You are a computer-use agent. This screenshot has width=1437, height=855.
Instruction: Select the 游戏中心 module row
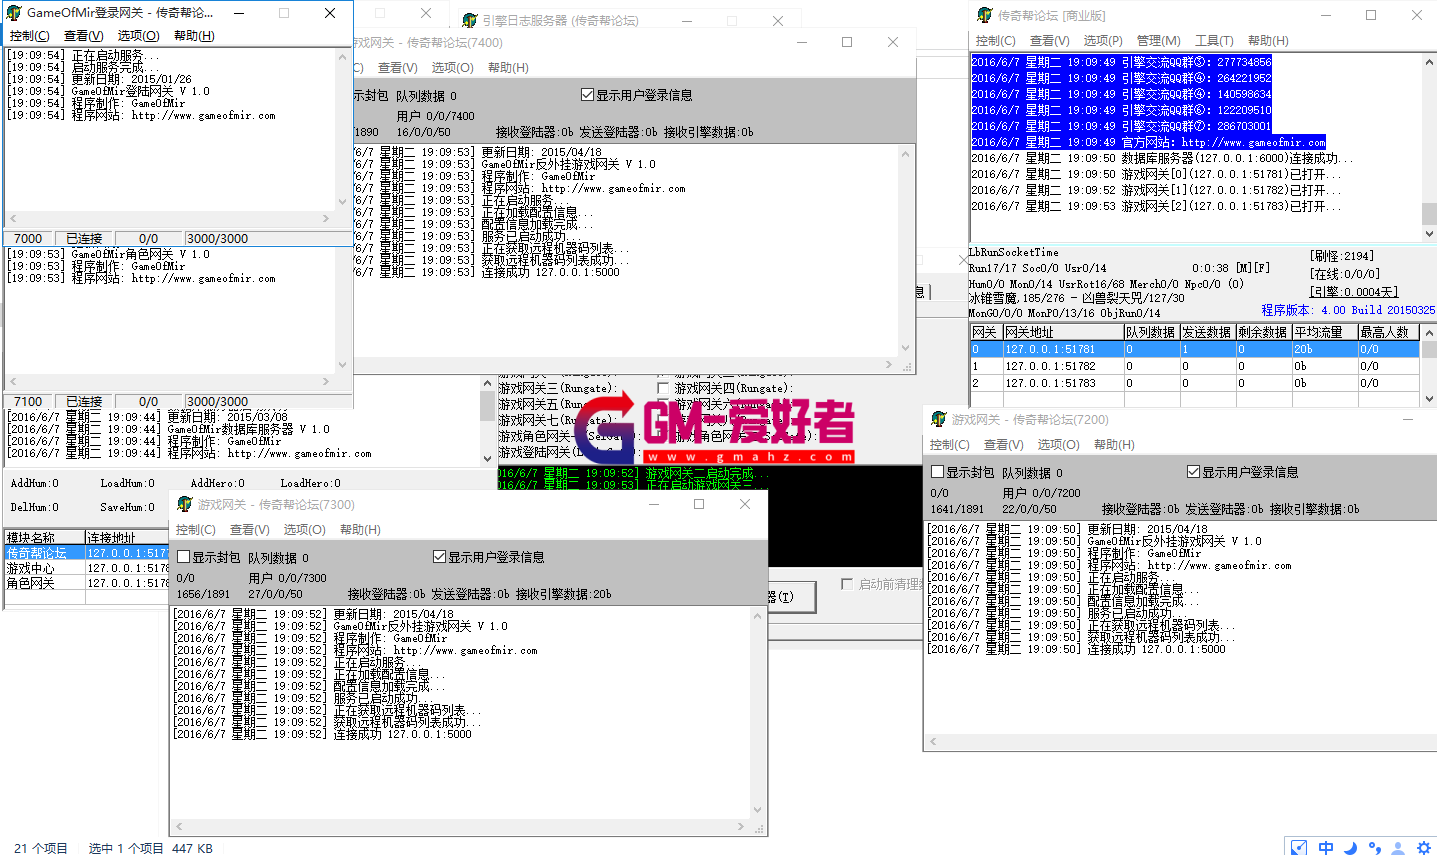[x=87, y=568]
